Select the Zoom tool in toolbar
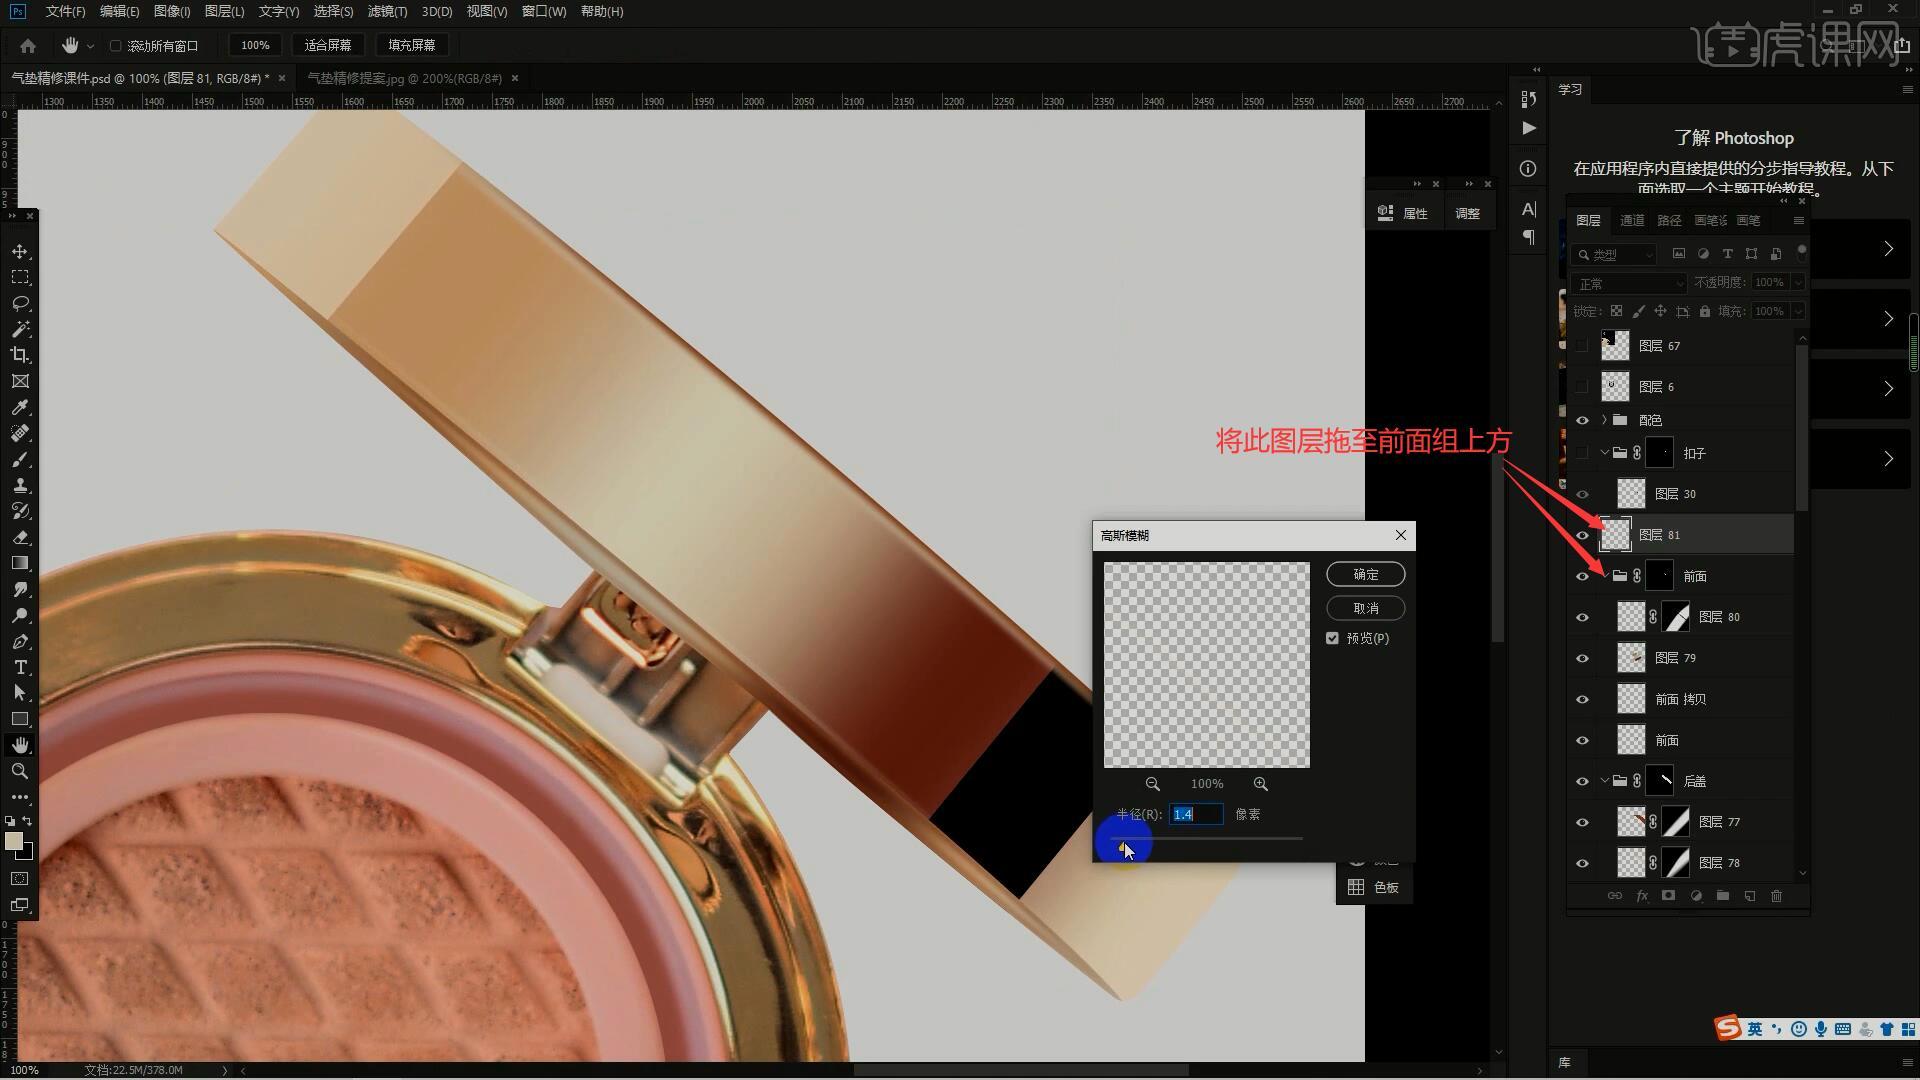The height and width of the screenshot is (1080, 1920). pyautogui.click(x=20, y=771)
